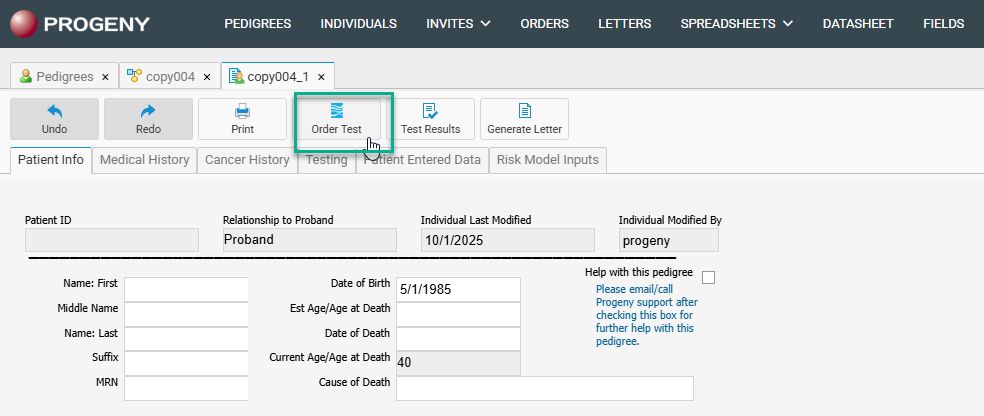This screenshot has width=984, height=416.
Task: Click the Date of Birth field
Action: (458, 289)
